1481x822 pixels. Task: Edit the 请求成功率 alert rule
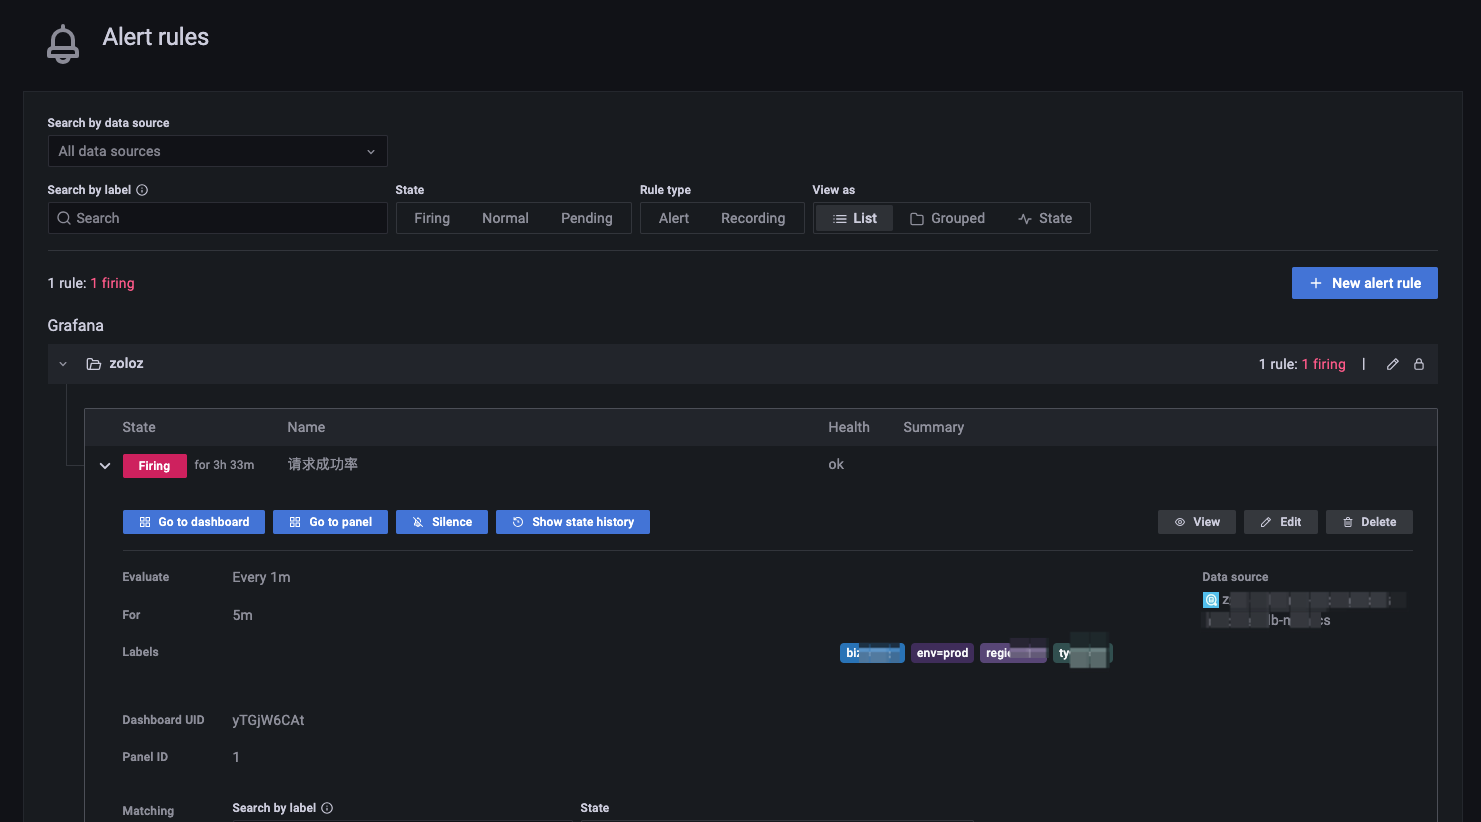[x=1281, y=522]
